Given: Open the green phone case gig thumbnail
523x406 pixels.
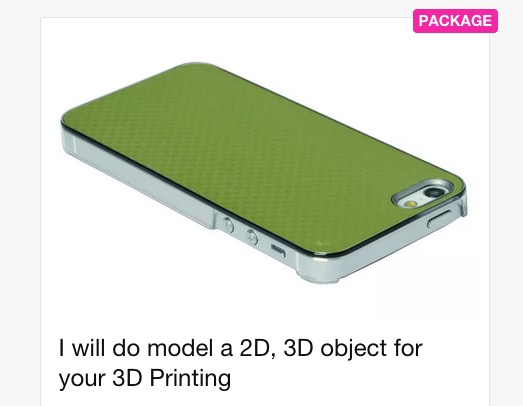Looking at the screenshot, I should (264, 172).
